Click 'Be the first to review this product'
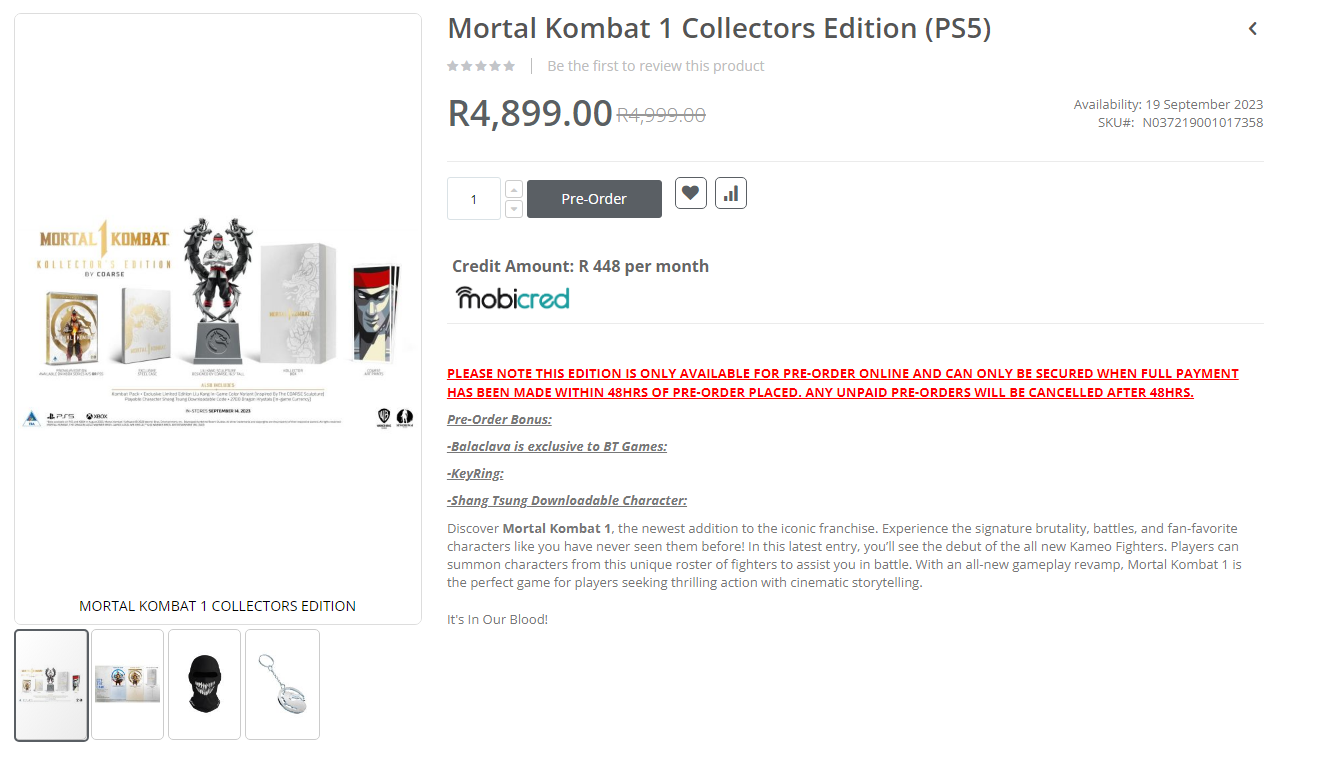 click(655, 66)
